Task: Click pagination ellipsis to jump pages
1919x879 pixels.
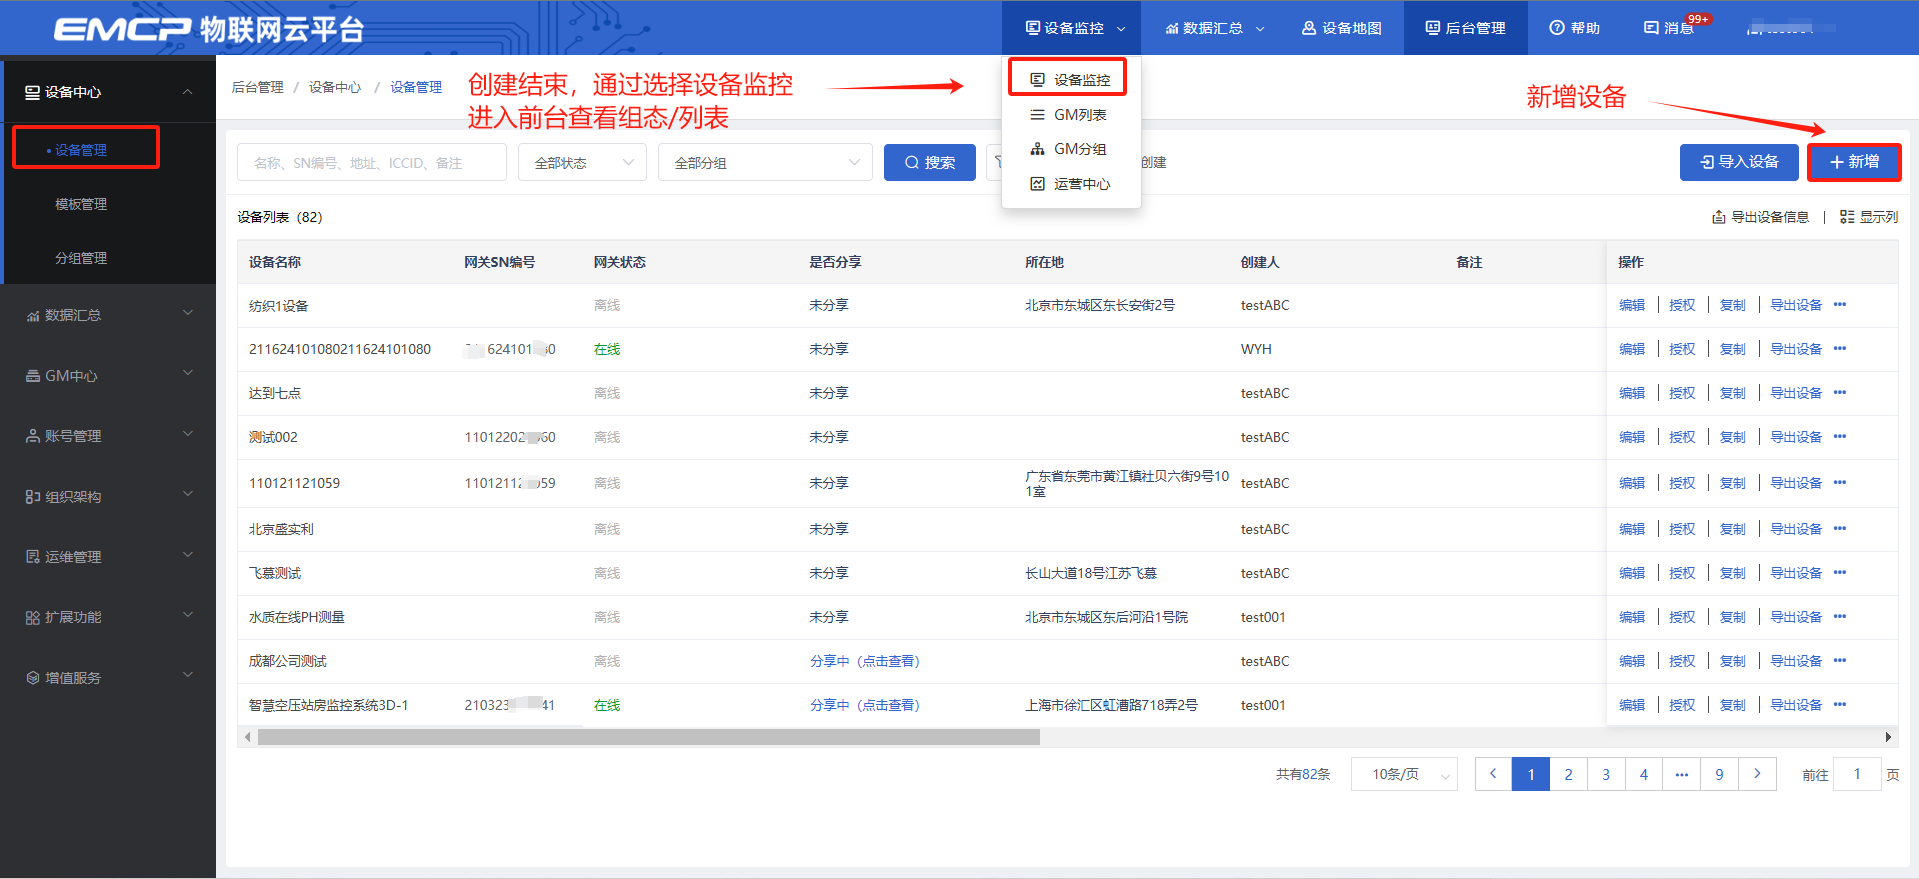Action: click(1682, 774)
